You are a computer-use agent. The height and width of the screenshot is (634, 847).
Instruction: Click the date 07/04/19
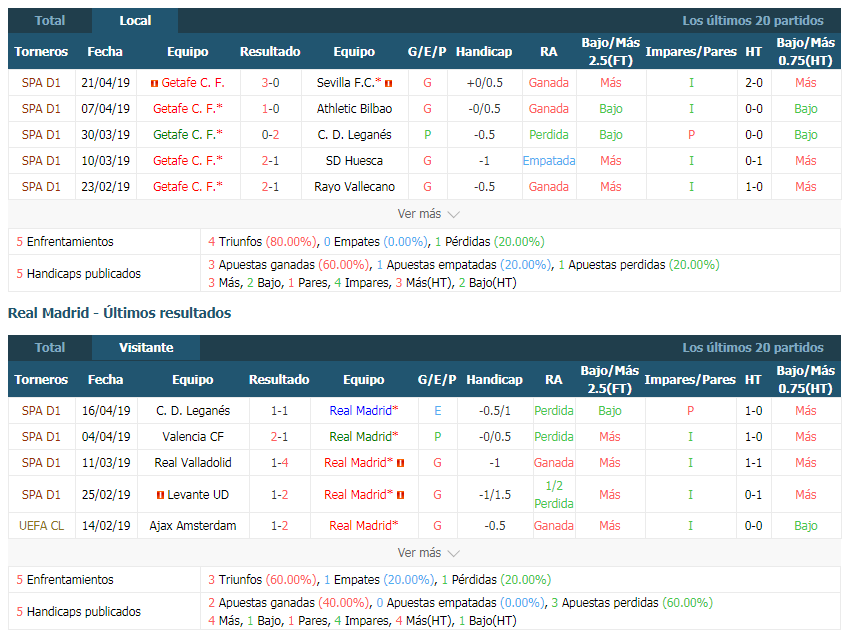pyautogui.click(x=105, y=109)
